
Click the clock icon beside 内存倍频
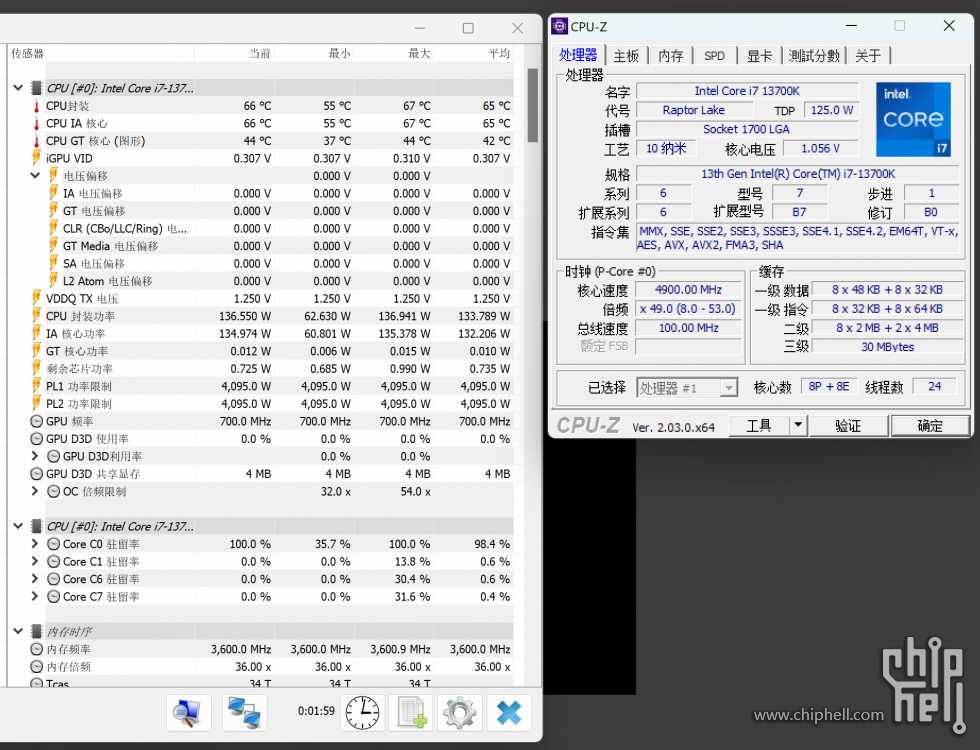[37, 666]
